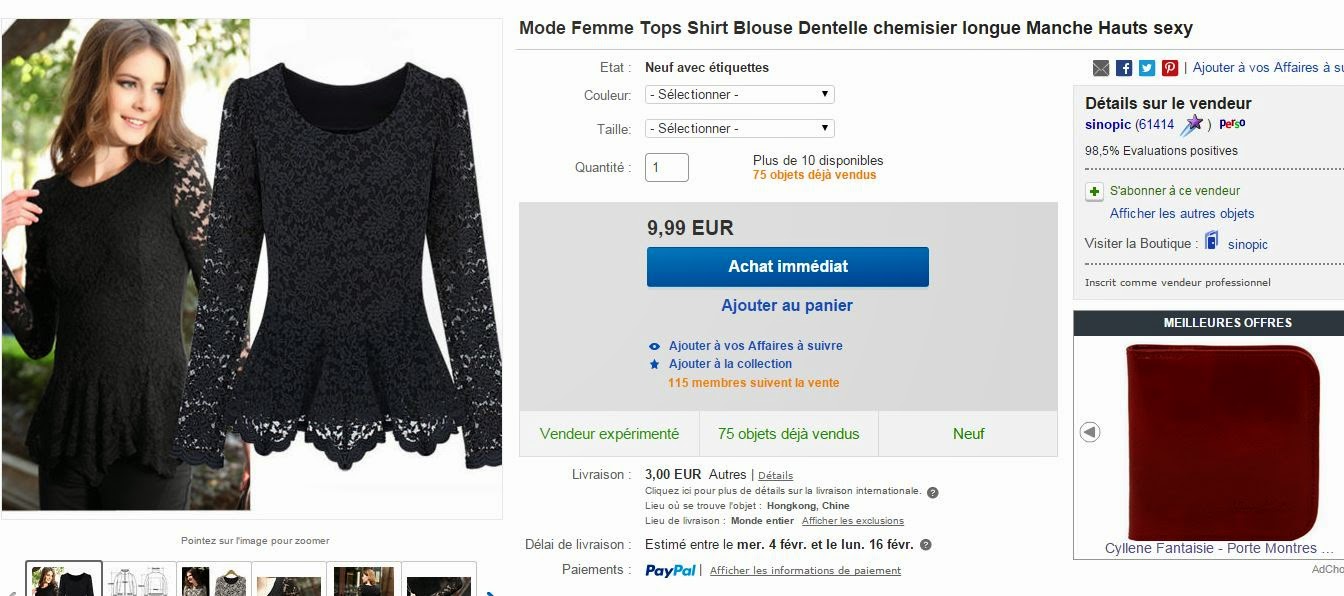Select the size chart diagram thumbnail
Image resolution: width=1344 pixels, height=596 pixels.
(139, 580)
